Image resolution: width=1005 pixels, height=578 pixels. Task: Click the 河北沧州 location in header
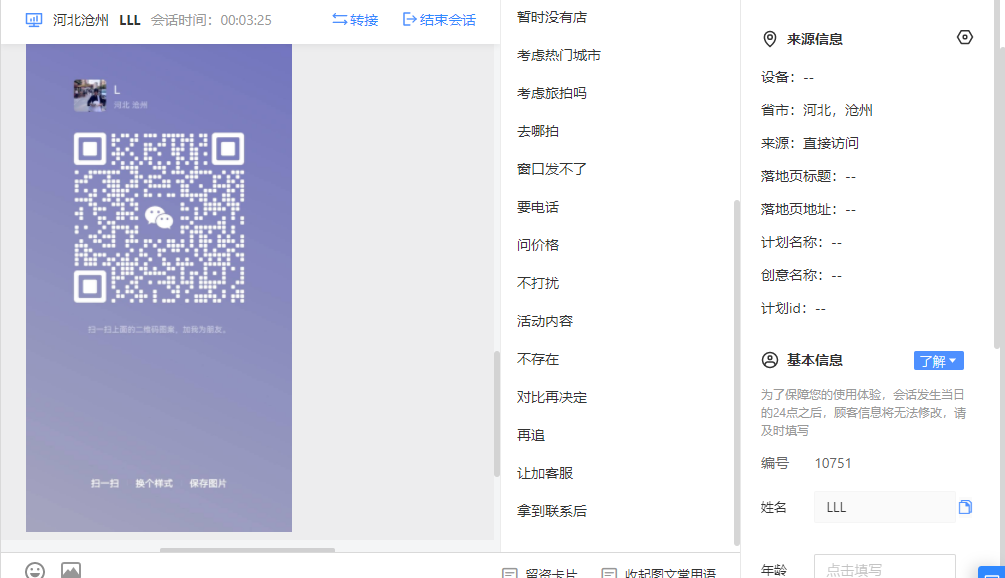point(81,21)
